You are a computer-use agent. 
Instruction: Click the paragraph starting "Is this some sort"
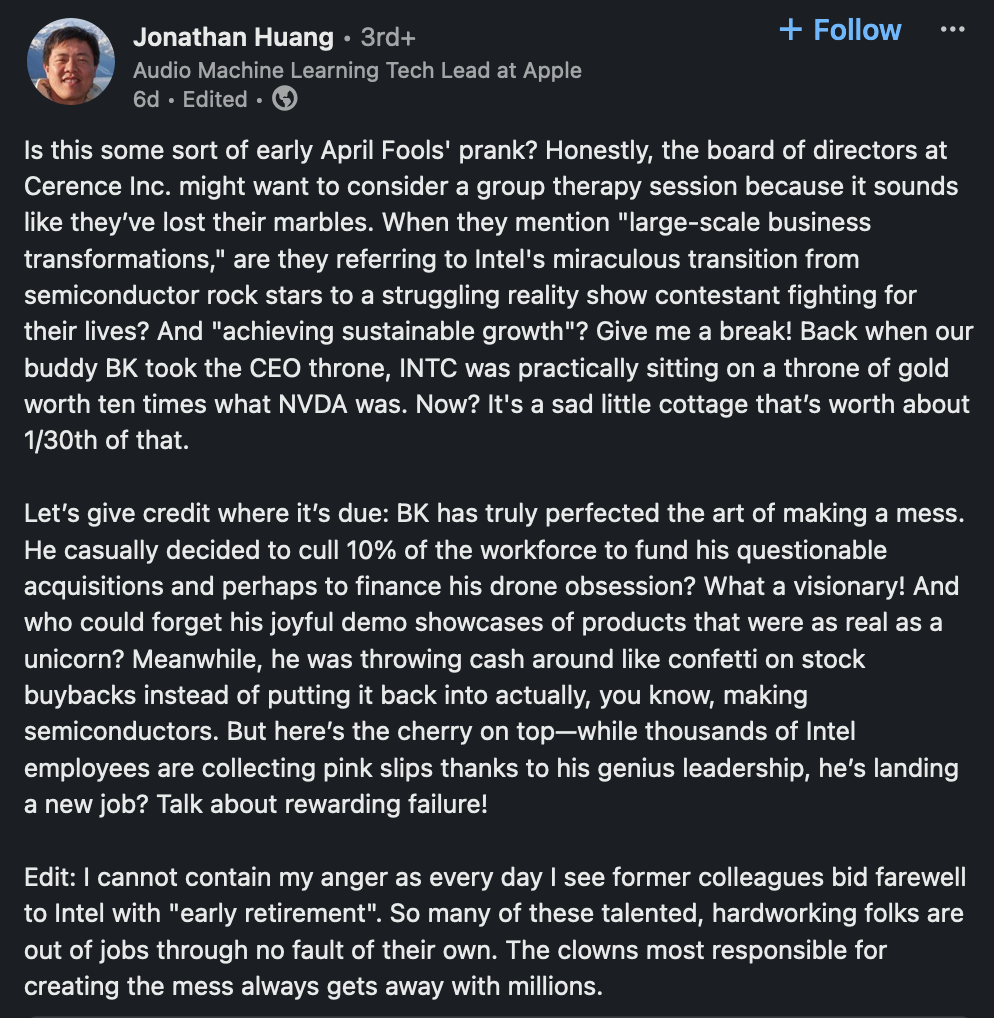[497, 296]
